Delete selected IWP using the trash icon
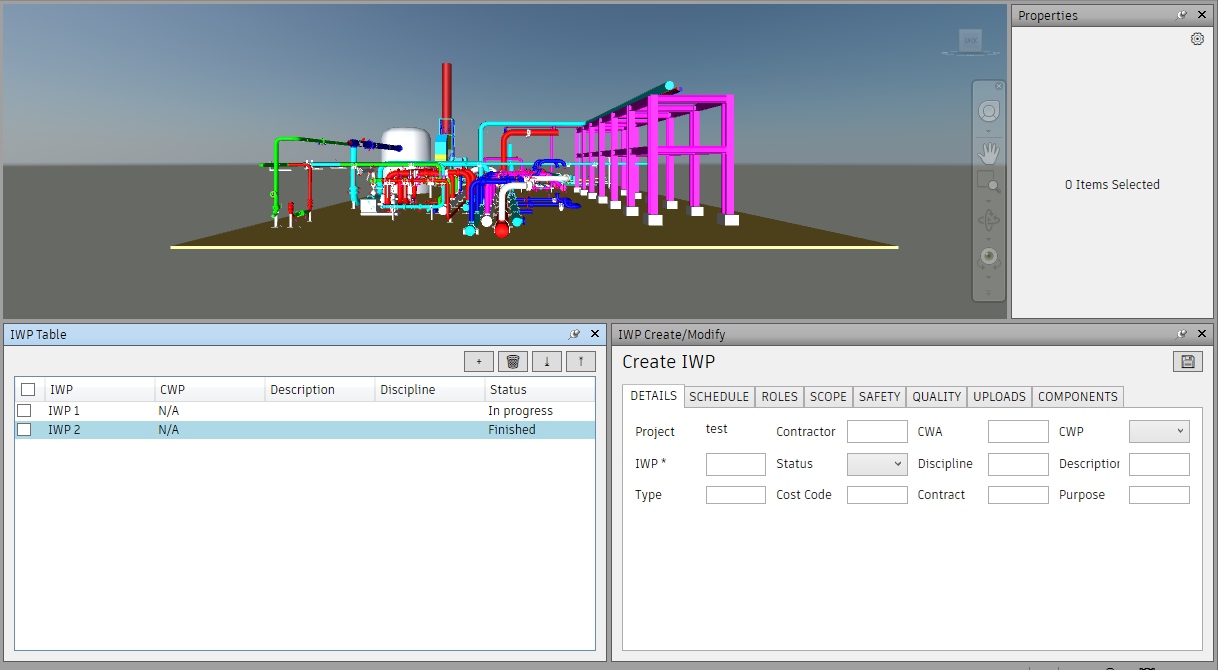The height and width of the screenshot is (670, 1218). coord(512,361)
